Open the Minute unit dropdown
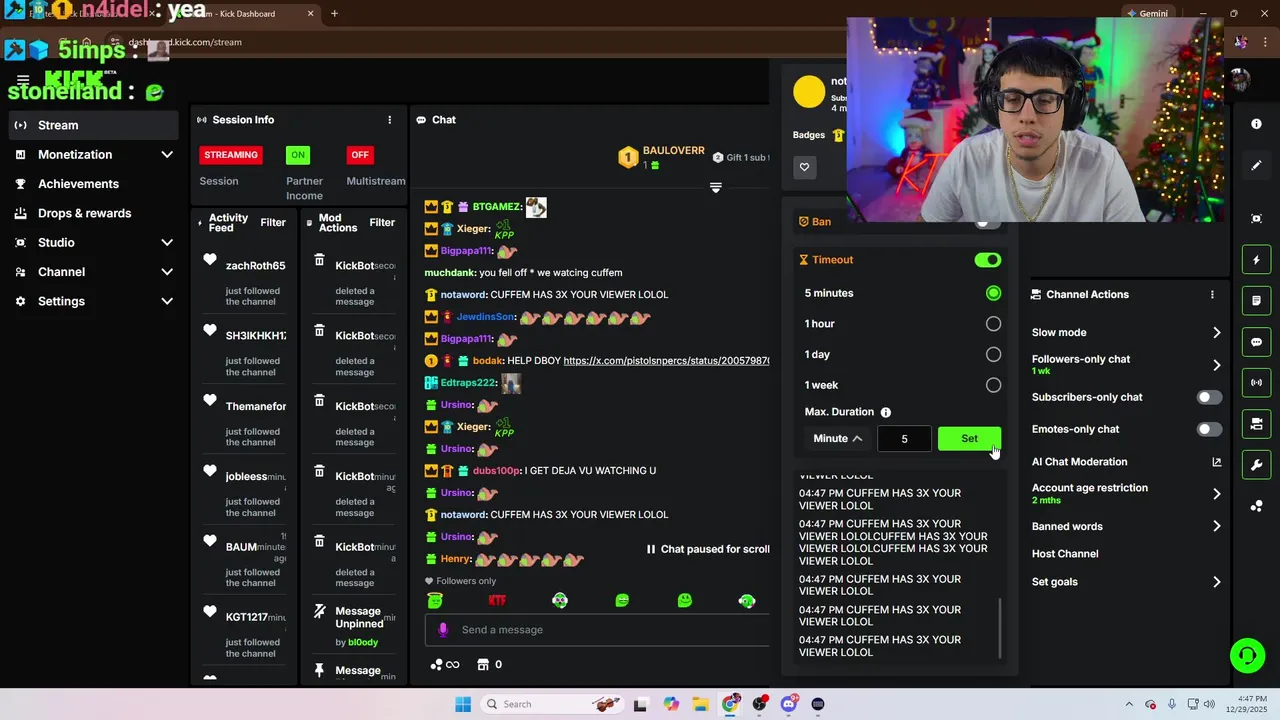1280x720 pixels. pos(838,438)
